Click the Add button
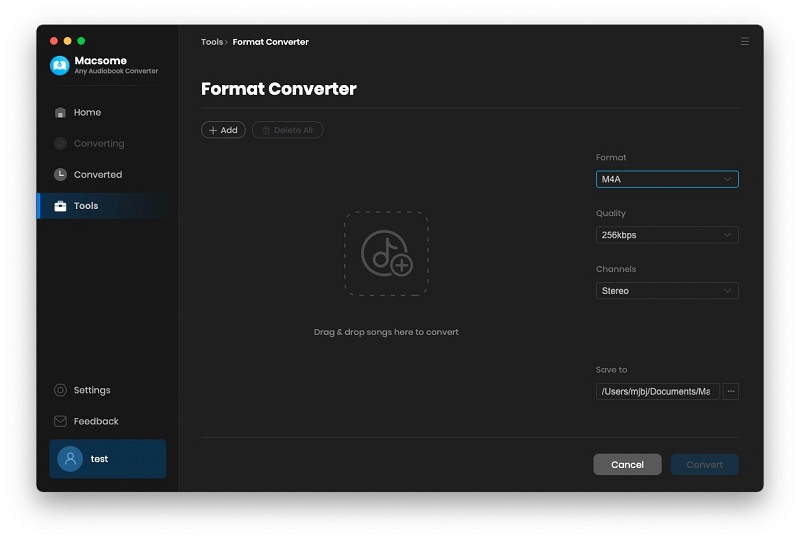Screen dimensions: 800x540 point(223,130)
